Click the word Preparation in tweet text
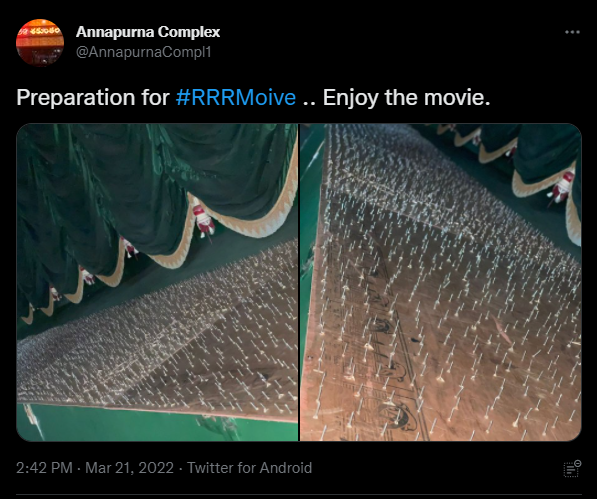This screenshot has width=597, height=499. click(76, 97)
